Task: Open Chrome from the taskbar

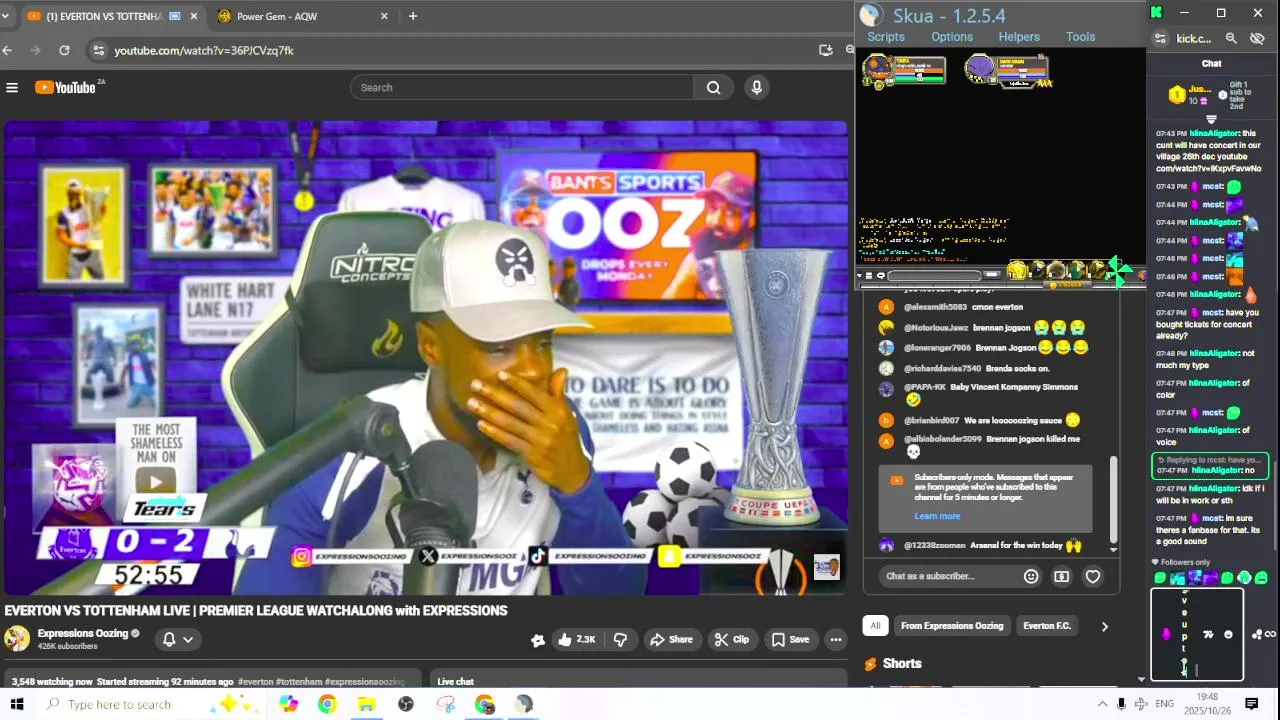Action: 327,704
